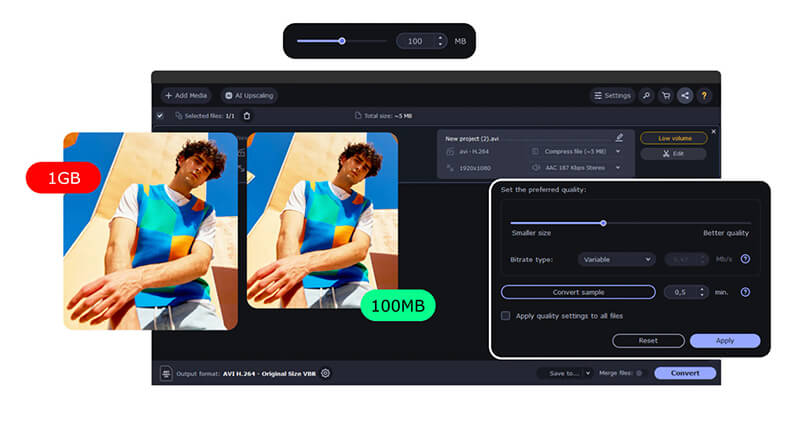Click the 100 MB size input field

416,41
